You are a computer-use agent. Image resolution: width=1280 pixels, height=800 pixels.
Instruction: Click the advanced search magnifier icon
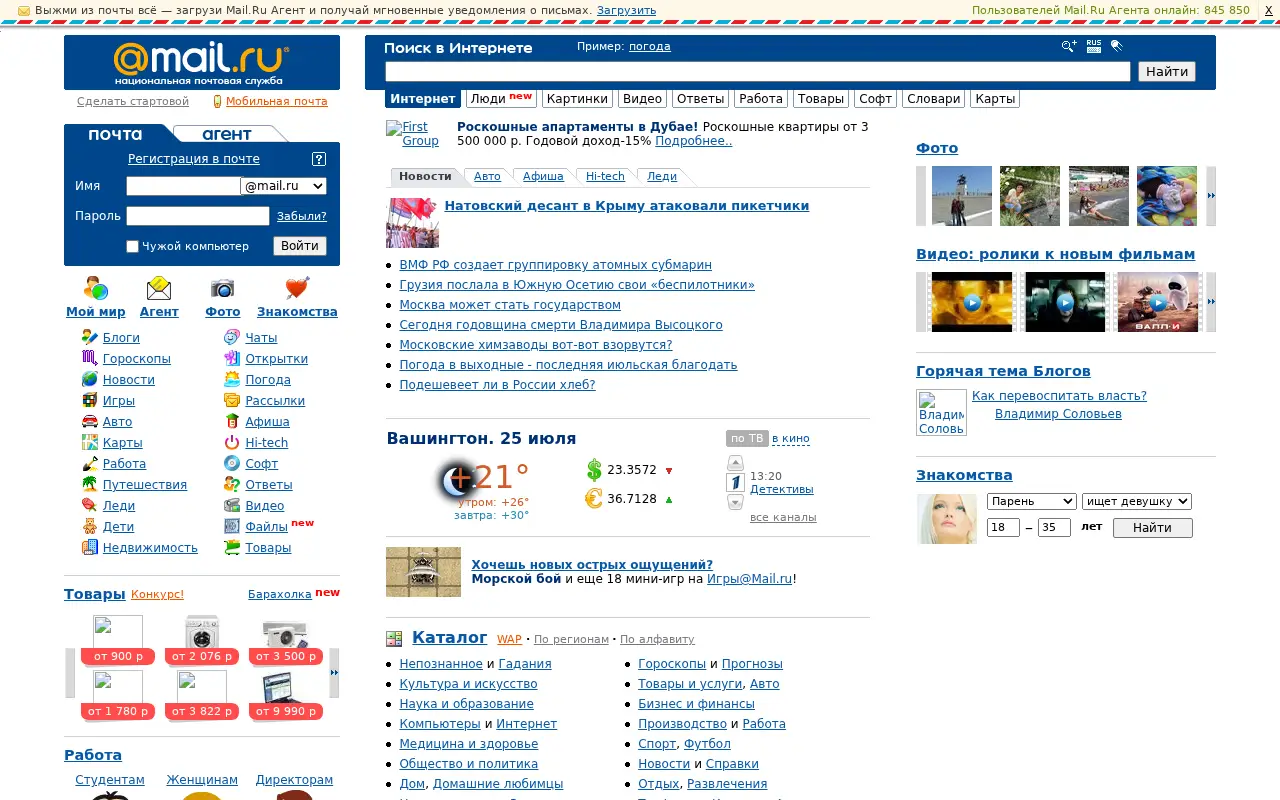point(1069,46)
